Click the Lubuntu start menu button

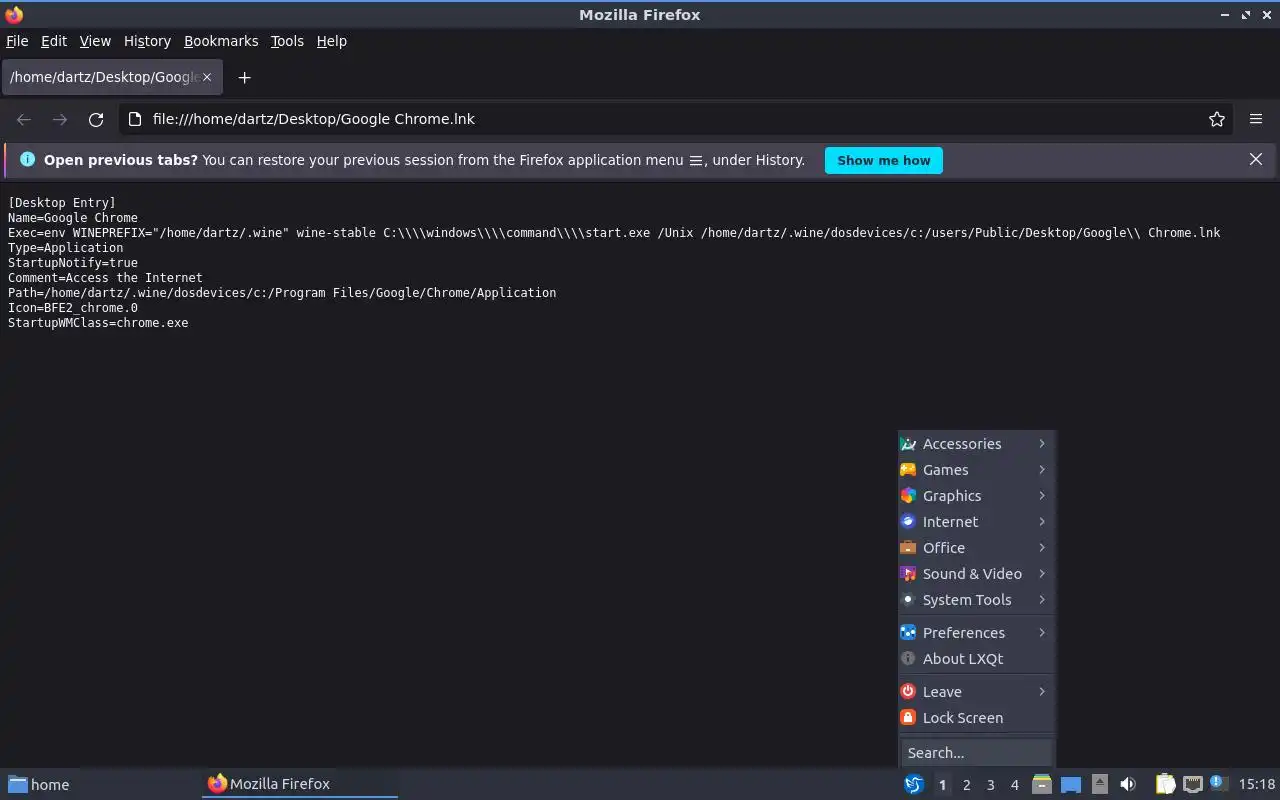click(x=914, y=785)
